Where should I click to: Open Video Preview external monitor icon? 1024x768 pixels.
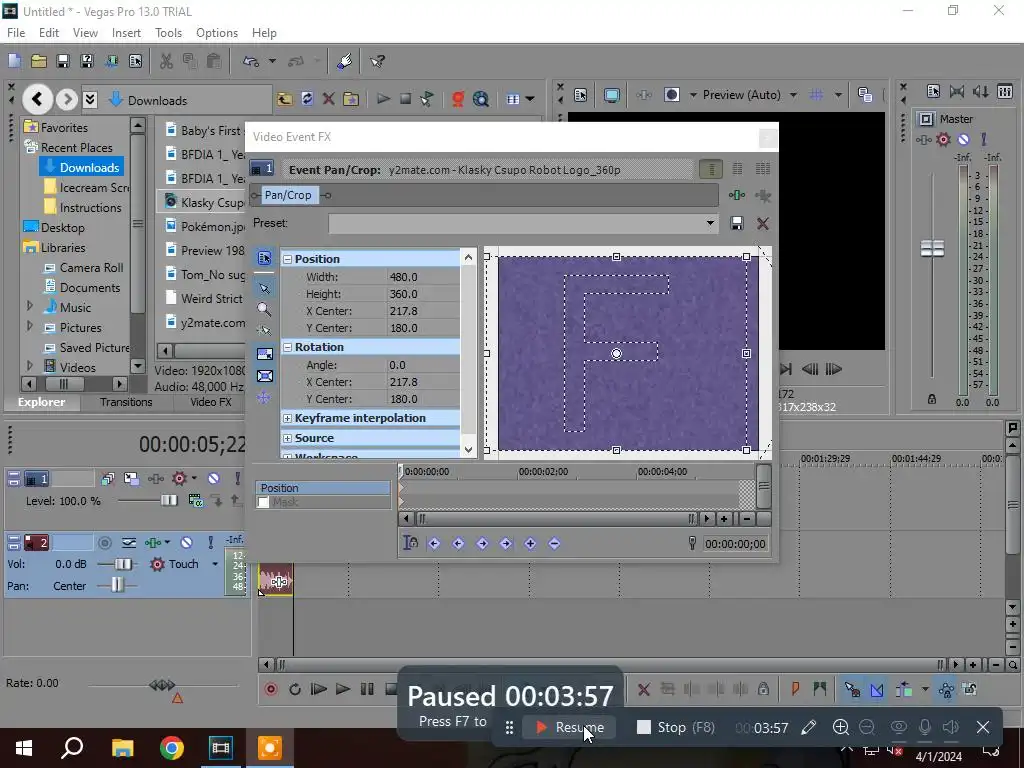pyautogui.click(x=611, y=95)
